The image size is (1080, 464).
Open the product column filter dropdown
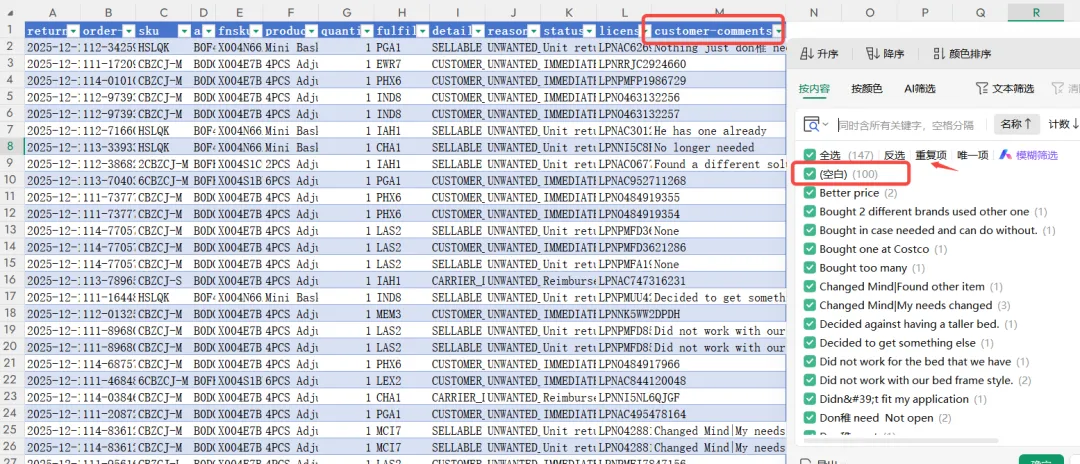click(x=311, y=32)
